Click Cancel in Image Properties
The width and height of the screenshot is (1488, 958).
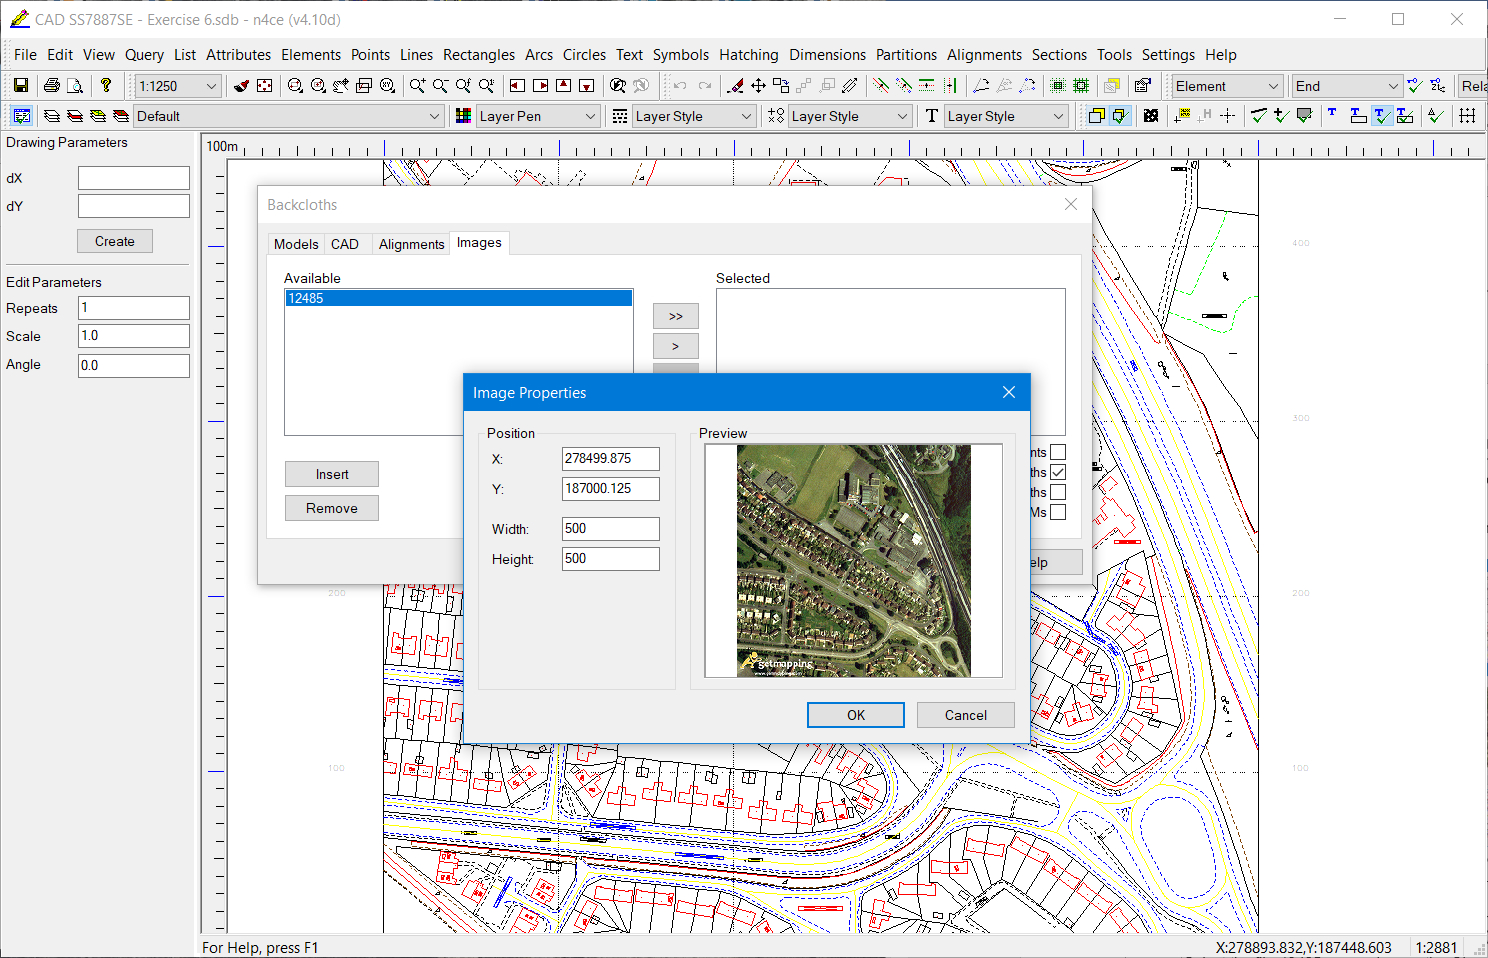click(x=966, y=715)
